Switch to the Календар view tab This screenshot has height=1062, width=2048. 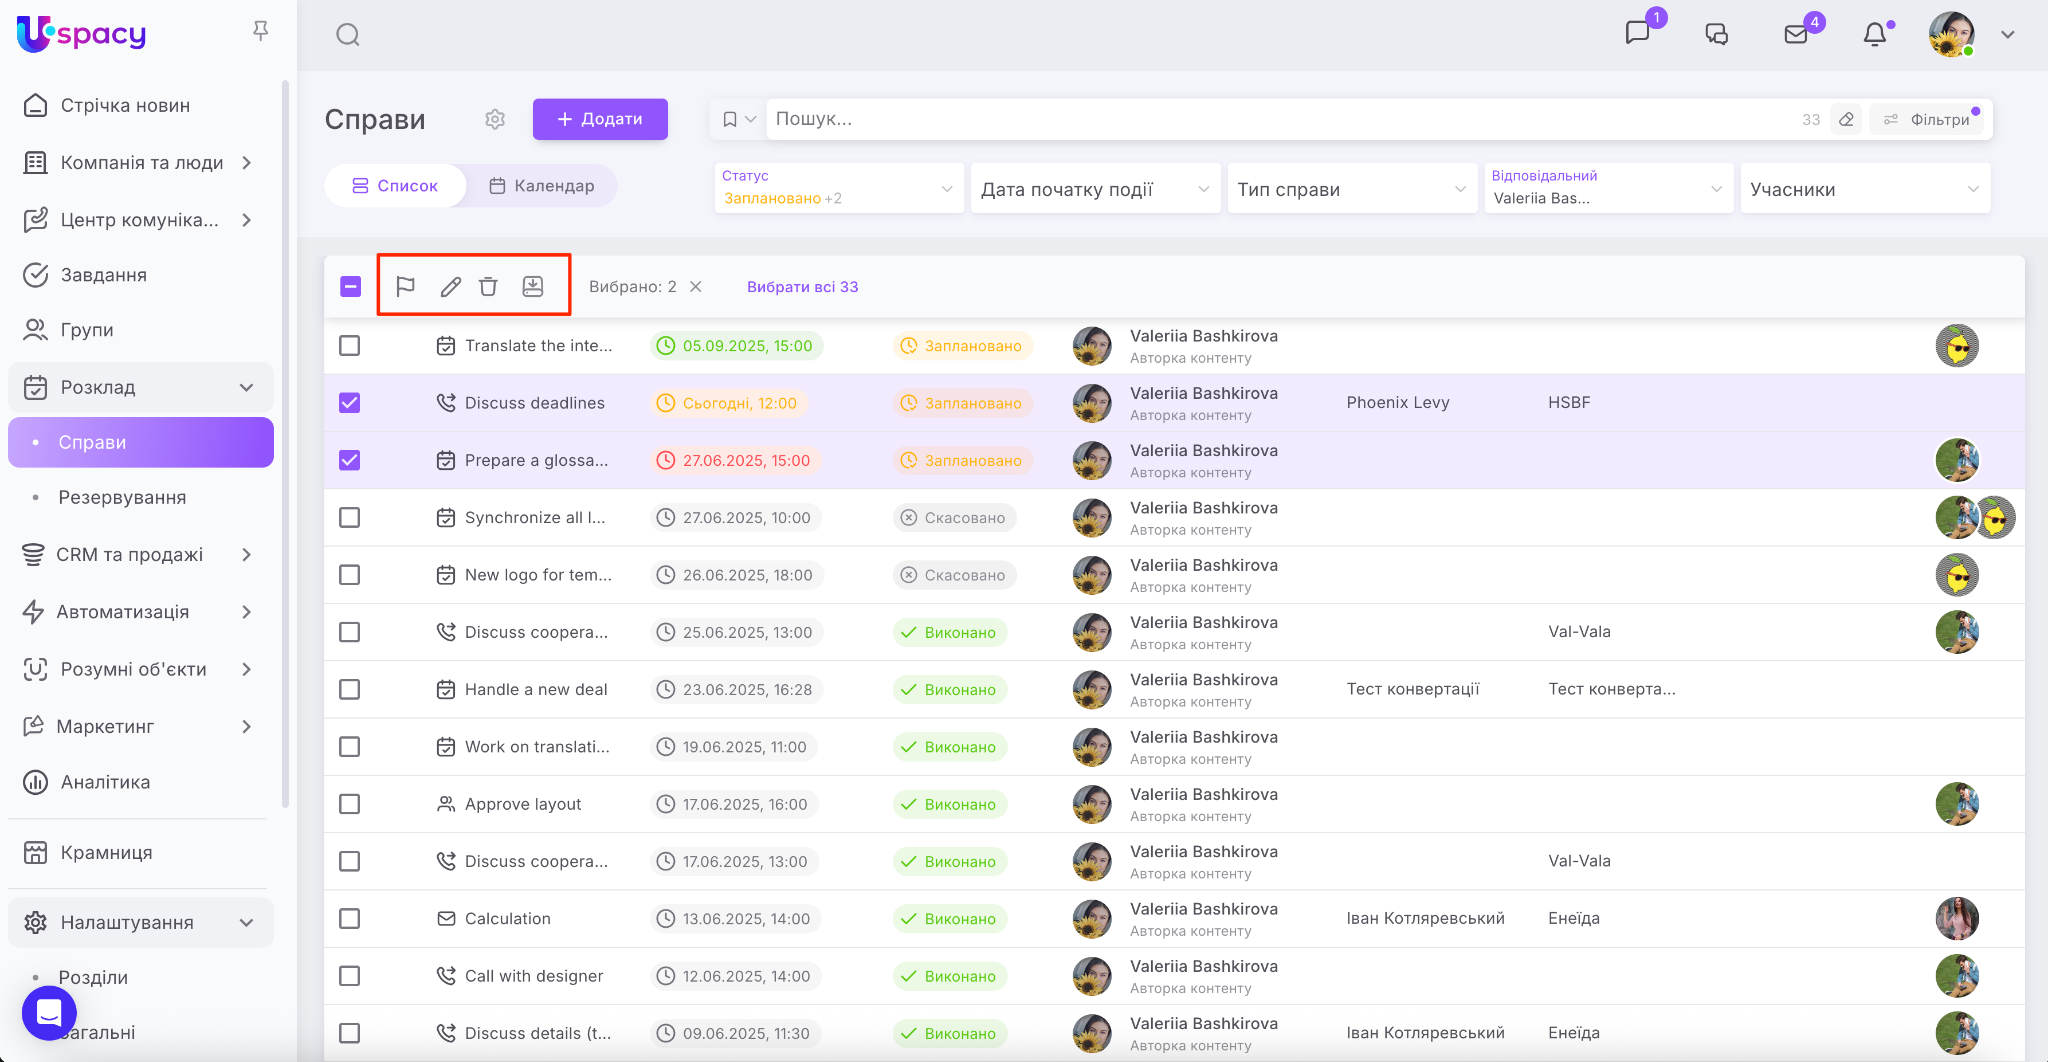coord(542,186)
